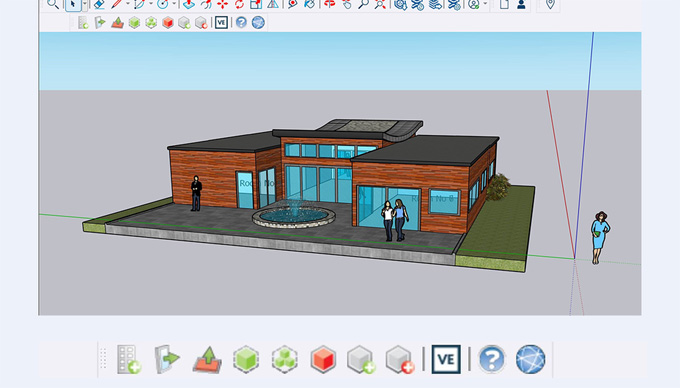
Task: Click the large VE button
Action: [446, 359]
